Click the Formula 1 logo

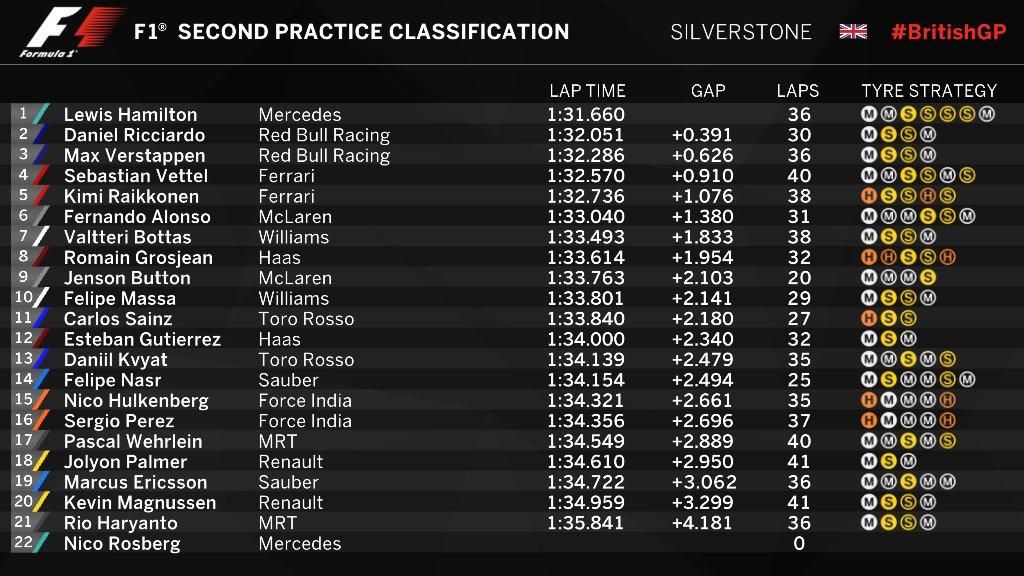coord(70,33)
